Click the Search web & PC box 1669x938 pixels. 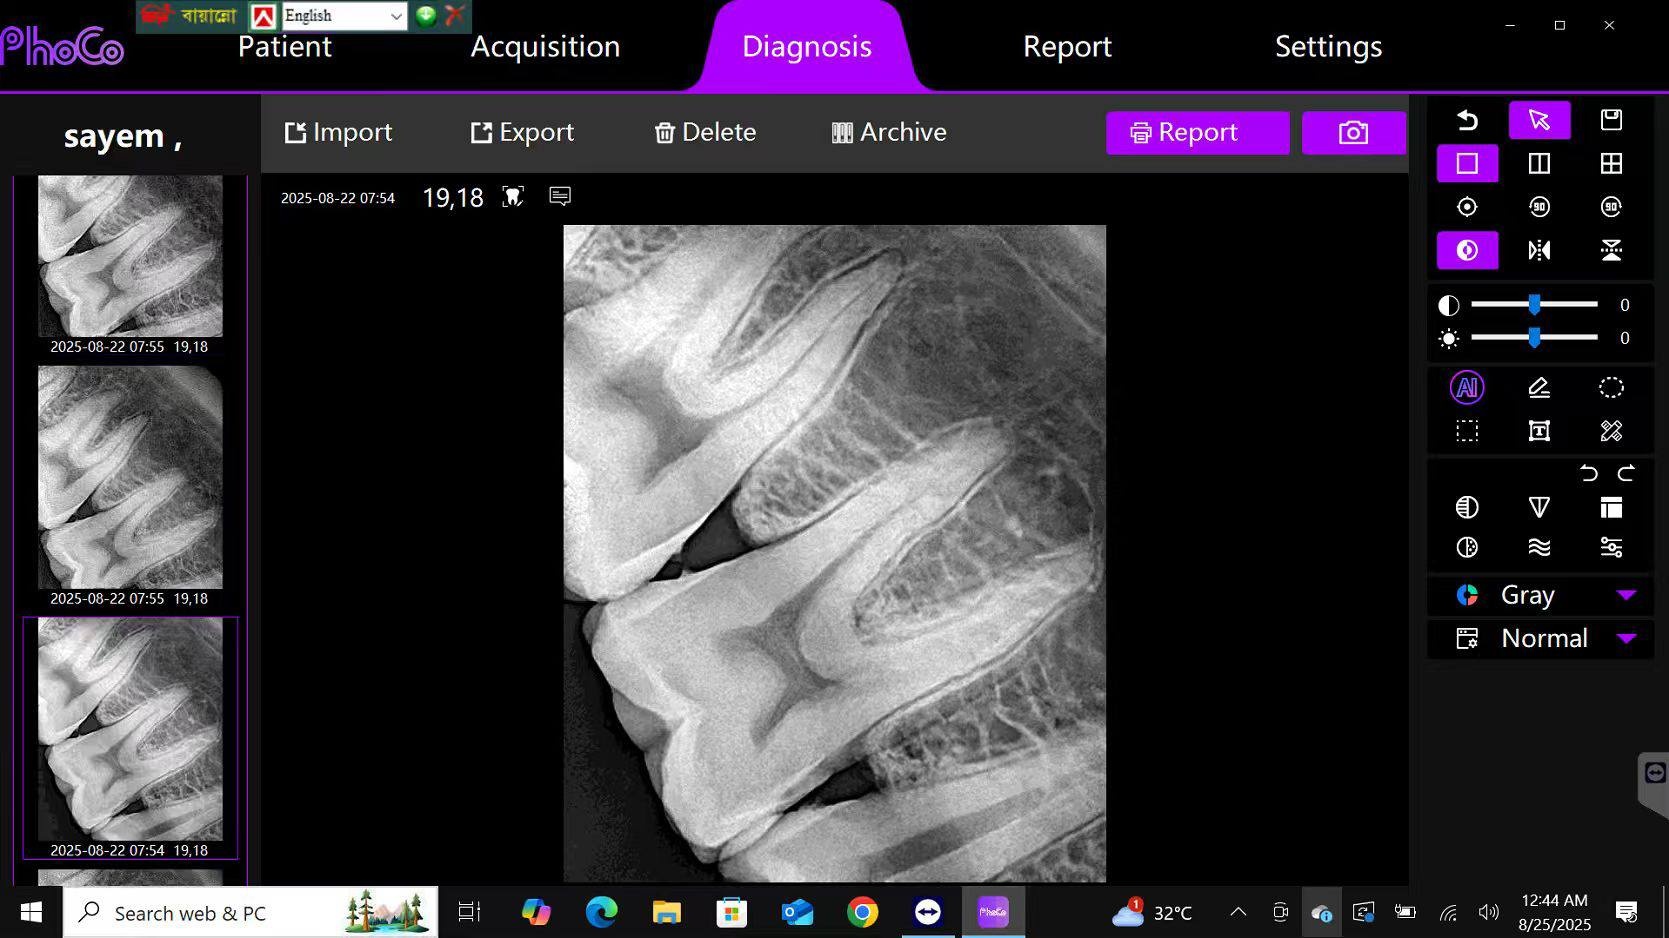[250, 912]
